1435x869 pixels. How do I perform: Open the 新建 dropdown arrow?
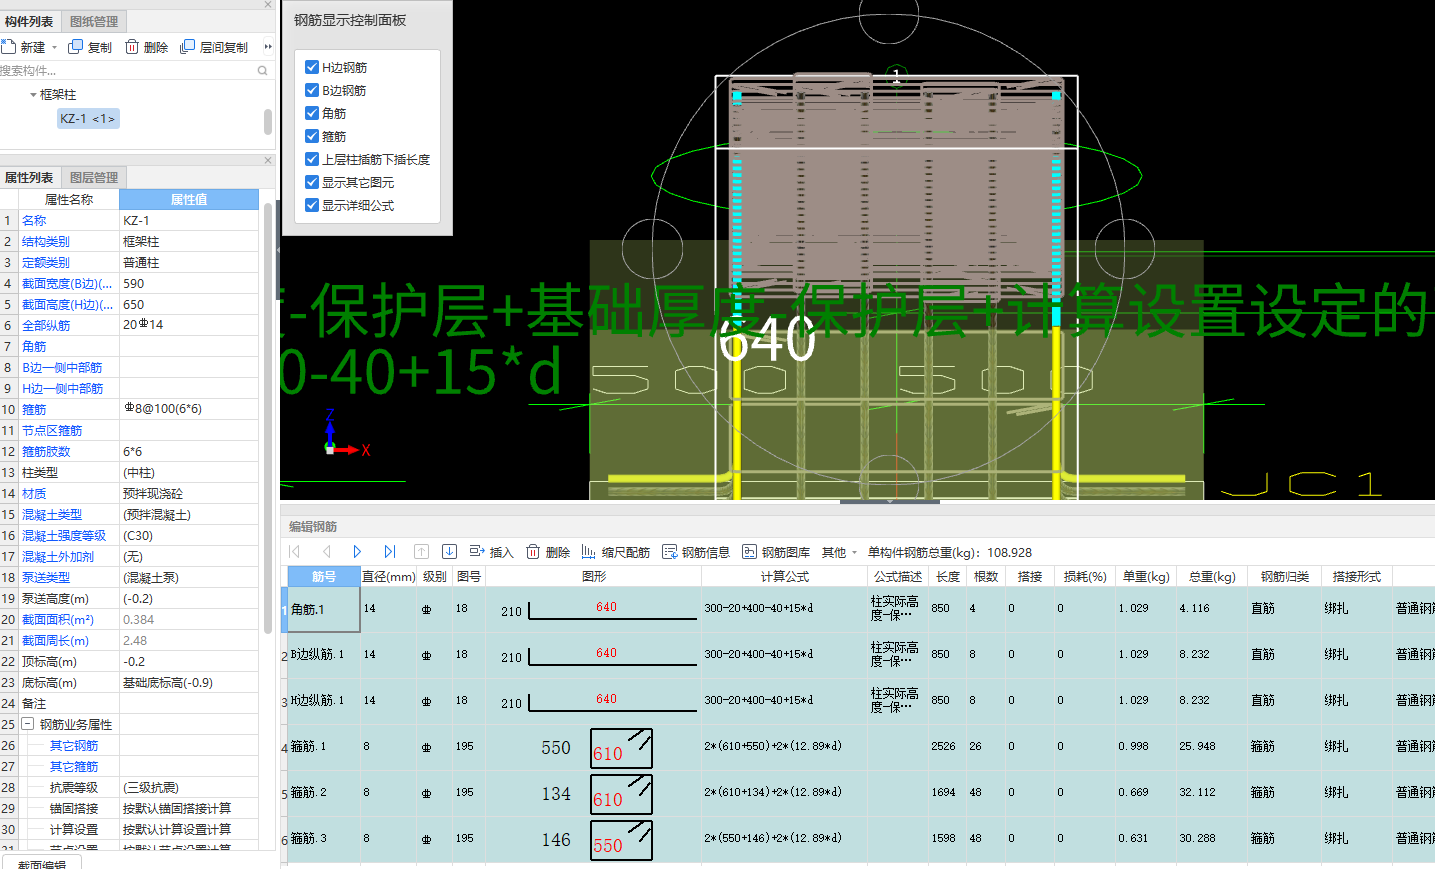tap(54, 48)
